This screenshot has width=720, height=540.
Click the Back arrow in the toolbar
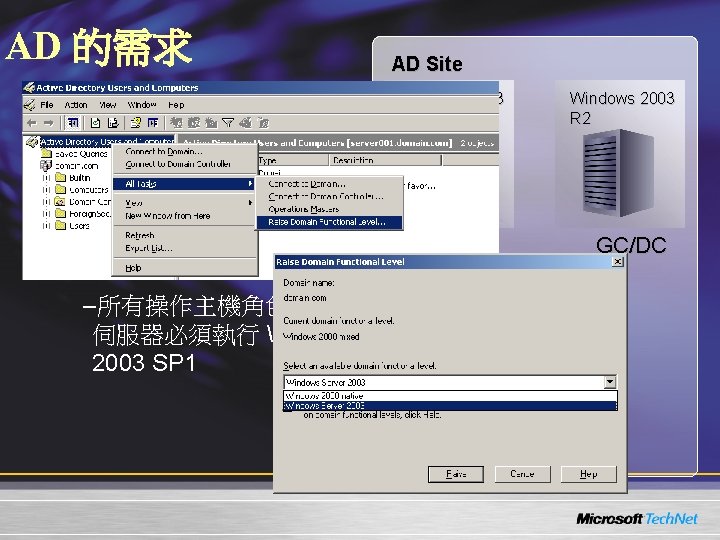point(32,123)
